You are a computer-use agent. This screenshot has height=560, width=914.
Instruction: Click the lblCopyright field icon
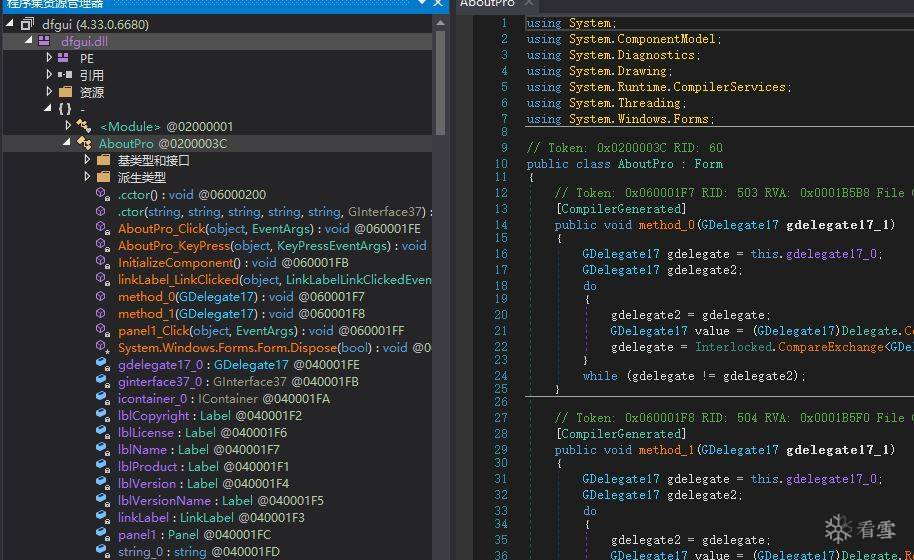click(x=103, y=415)
